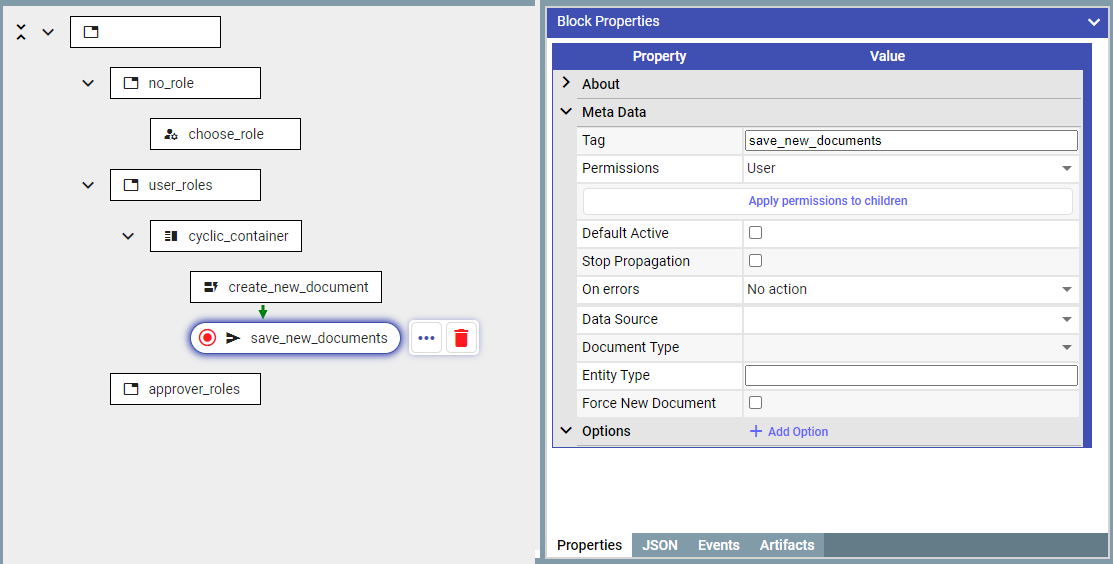Click Apply permissions to children
1113x564 pixels.
828,201
